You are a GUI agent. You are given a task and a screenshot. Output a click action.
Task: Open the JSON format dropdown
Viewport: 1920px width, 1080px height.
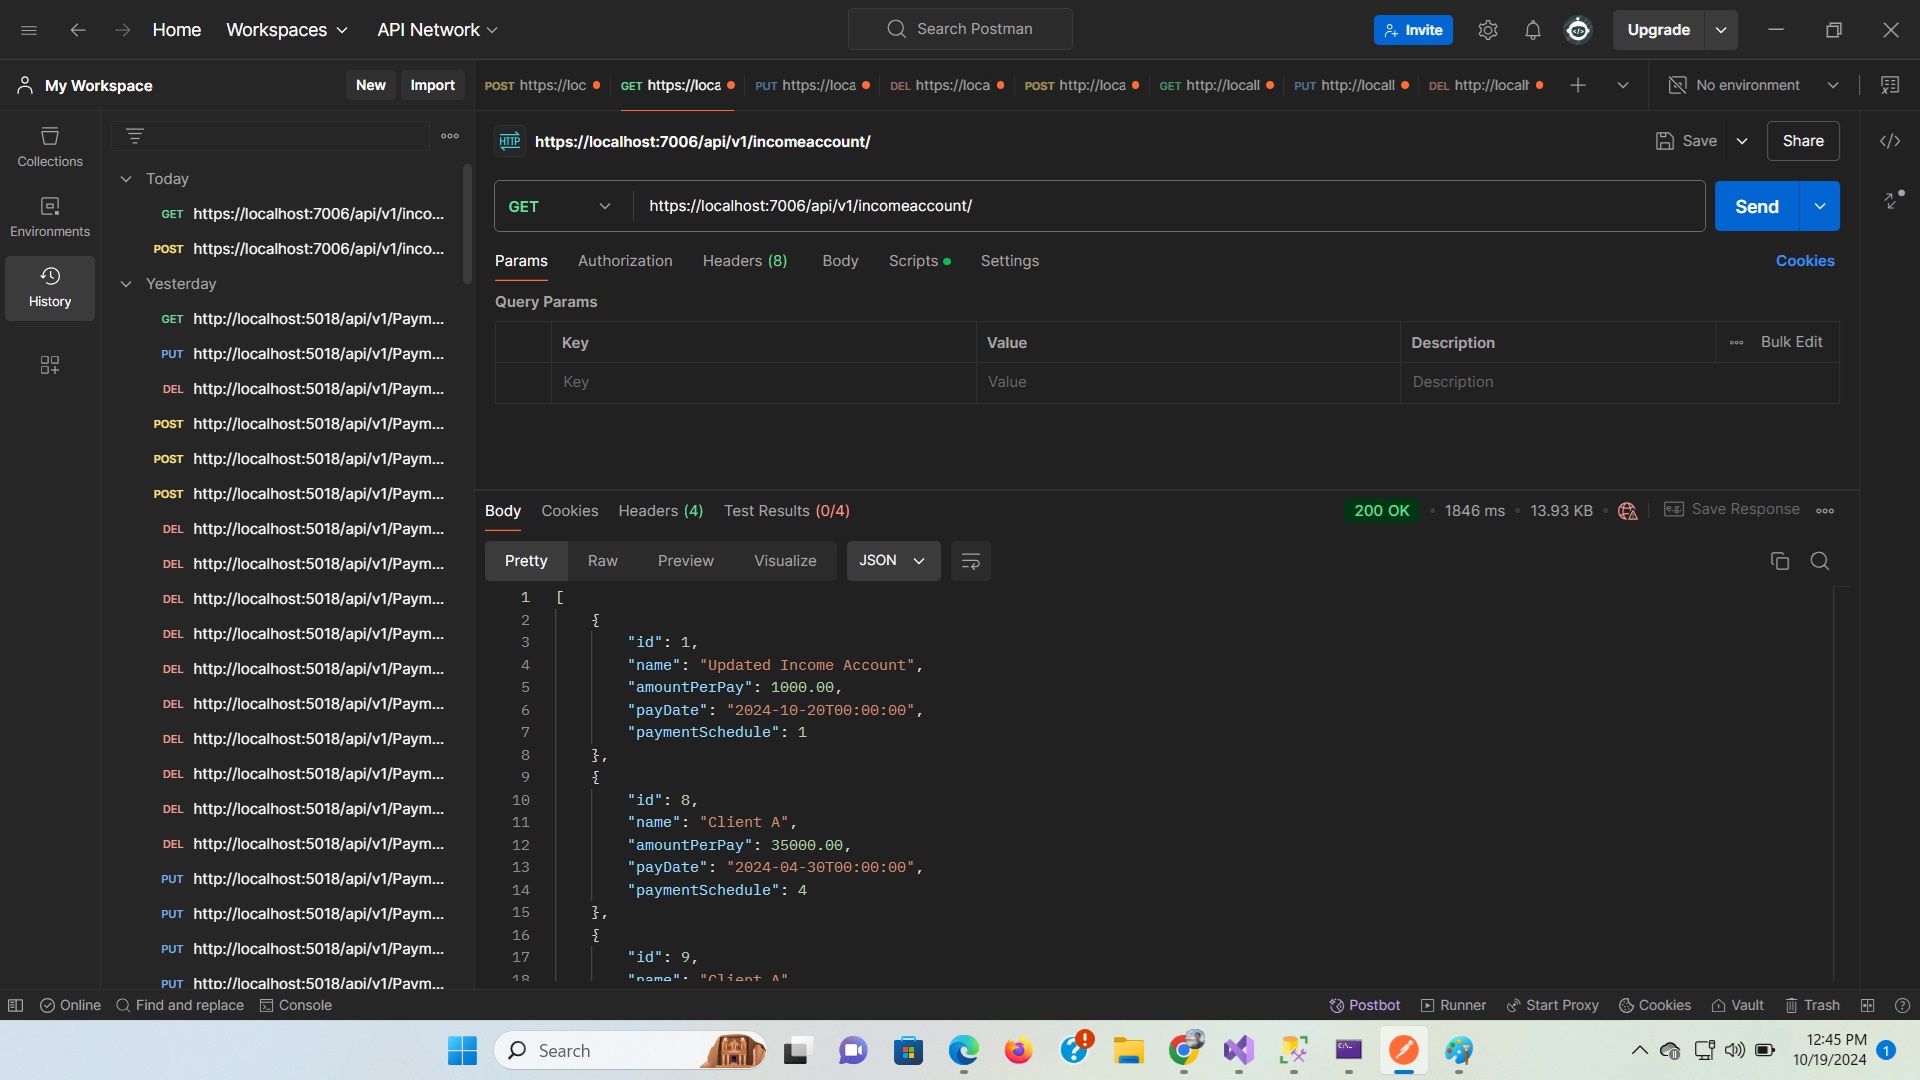(892, 561)
